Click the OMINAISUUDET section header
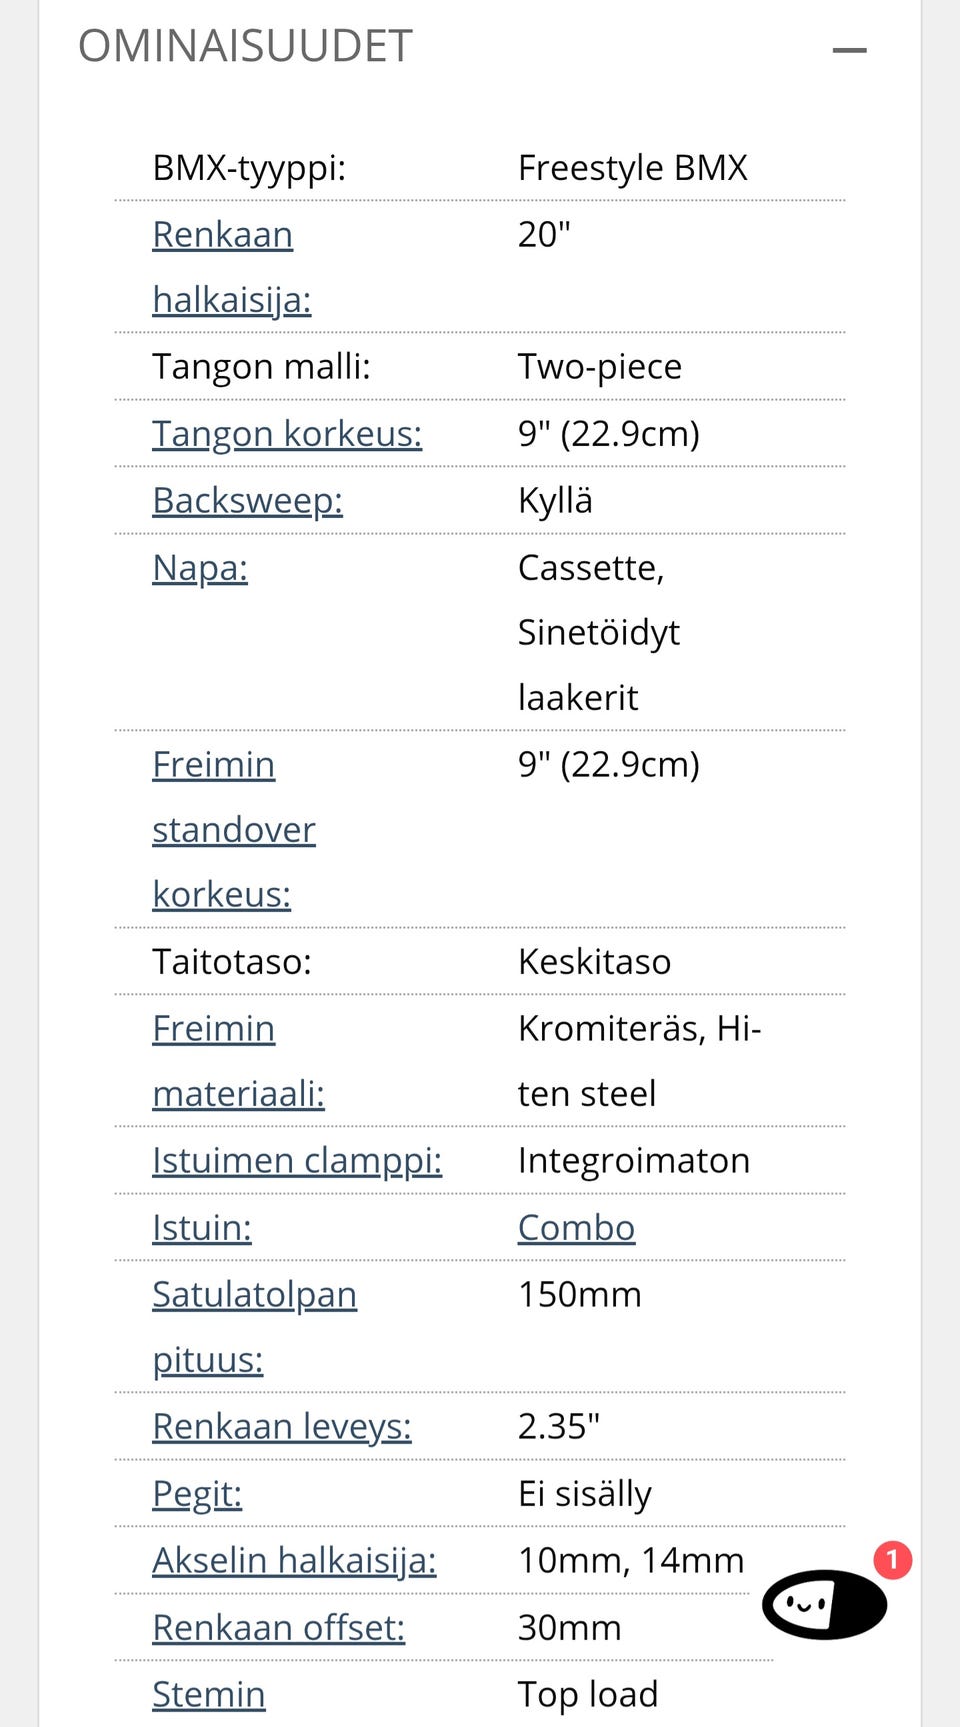Viewport: 960px width, 1727px height. pos(246,46)
